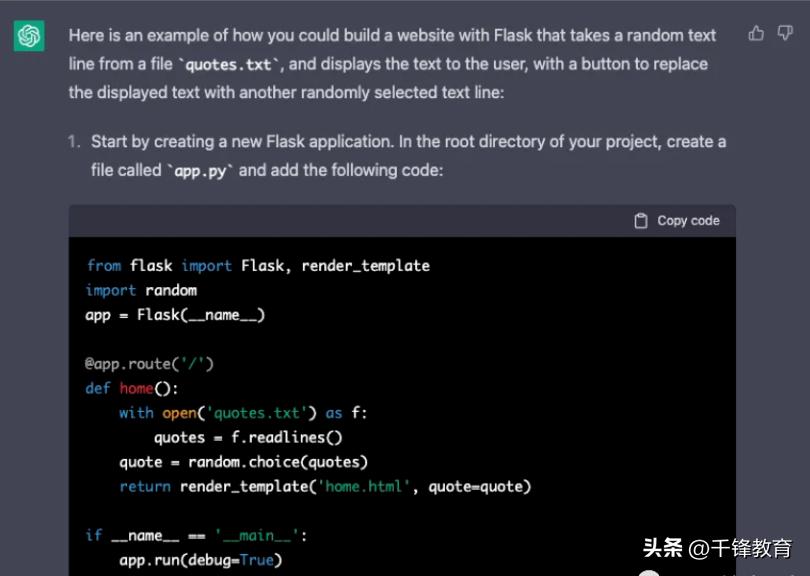Click the ChatGPT logo avatar
Viewport: 810px width, 576px height.
click(x=29, y=36)
